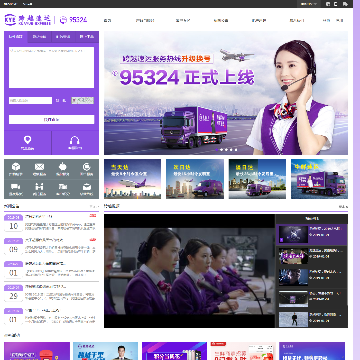The width and height of the screenshot is (360, 360).
Task: Click the open envelope icon in gray grid
Action: [87, 187]
